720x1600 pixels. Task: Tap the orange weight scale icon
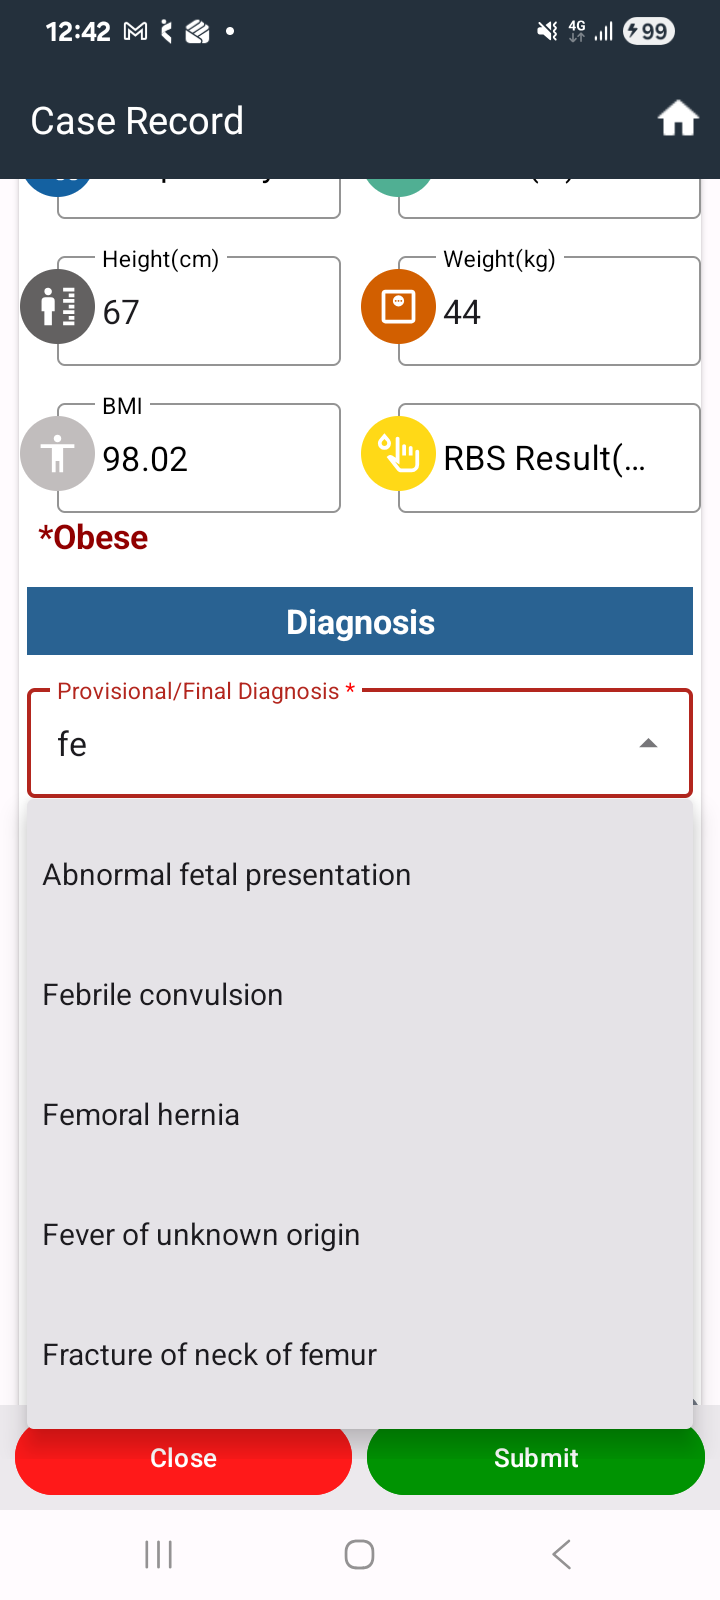398,306
